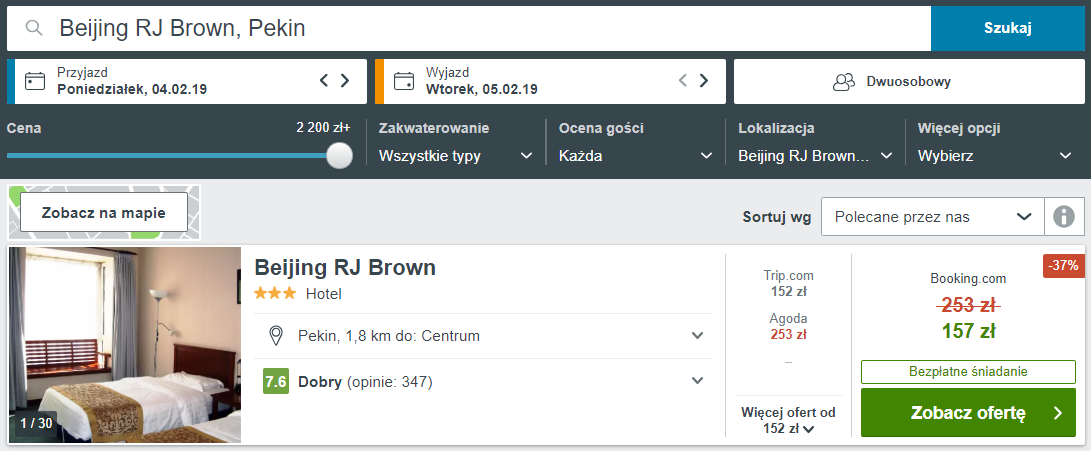Click the location pin icon
The image size is (1091, 451).
pyautogui.click(x=277, y=336)
